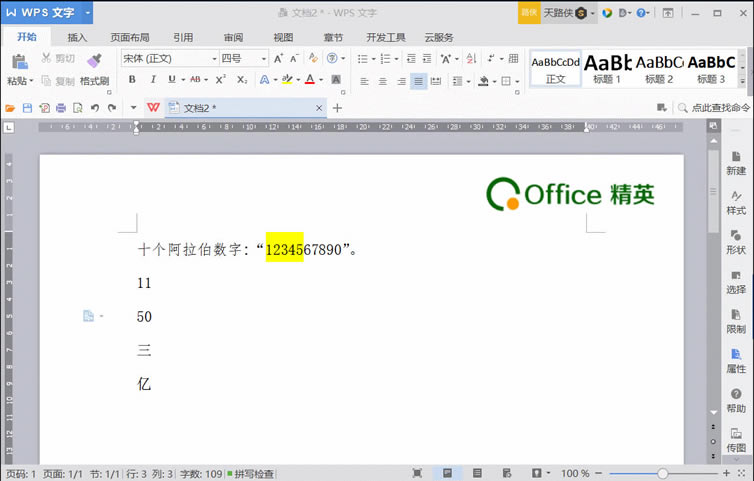
Task: Toggle Subscript X₂ formatting
Action: tap(242, 79)
